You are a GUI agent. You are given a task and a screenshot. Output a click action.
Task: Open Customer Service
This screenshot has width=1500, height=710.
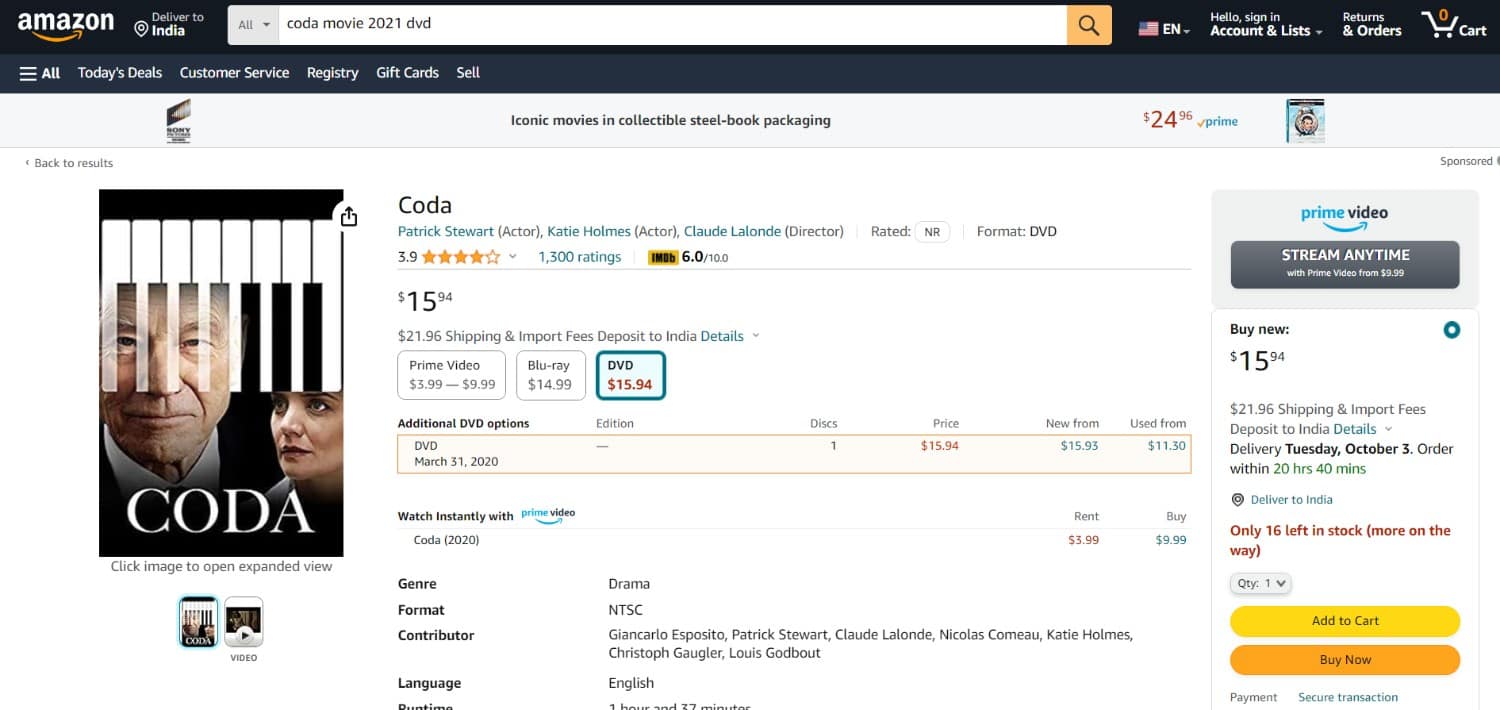click(234, 73)
